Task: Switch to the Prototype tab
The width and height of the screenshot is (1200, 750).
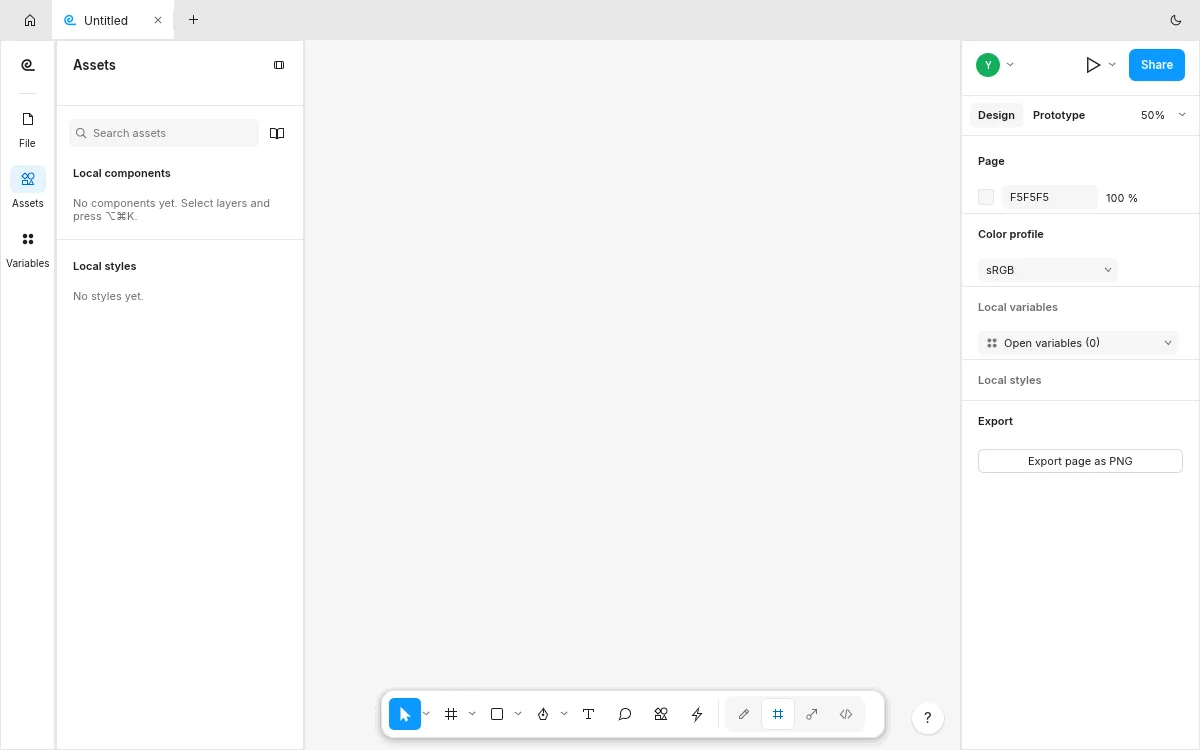Action: (x=1059, y=115)
